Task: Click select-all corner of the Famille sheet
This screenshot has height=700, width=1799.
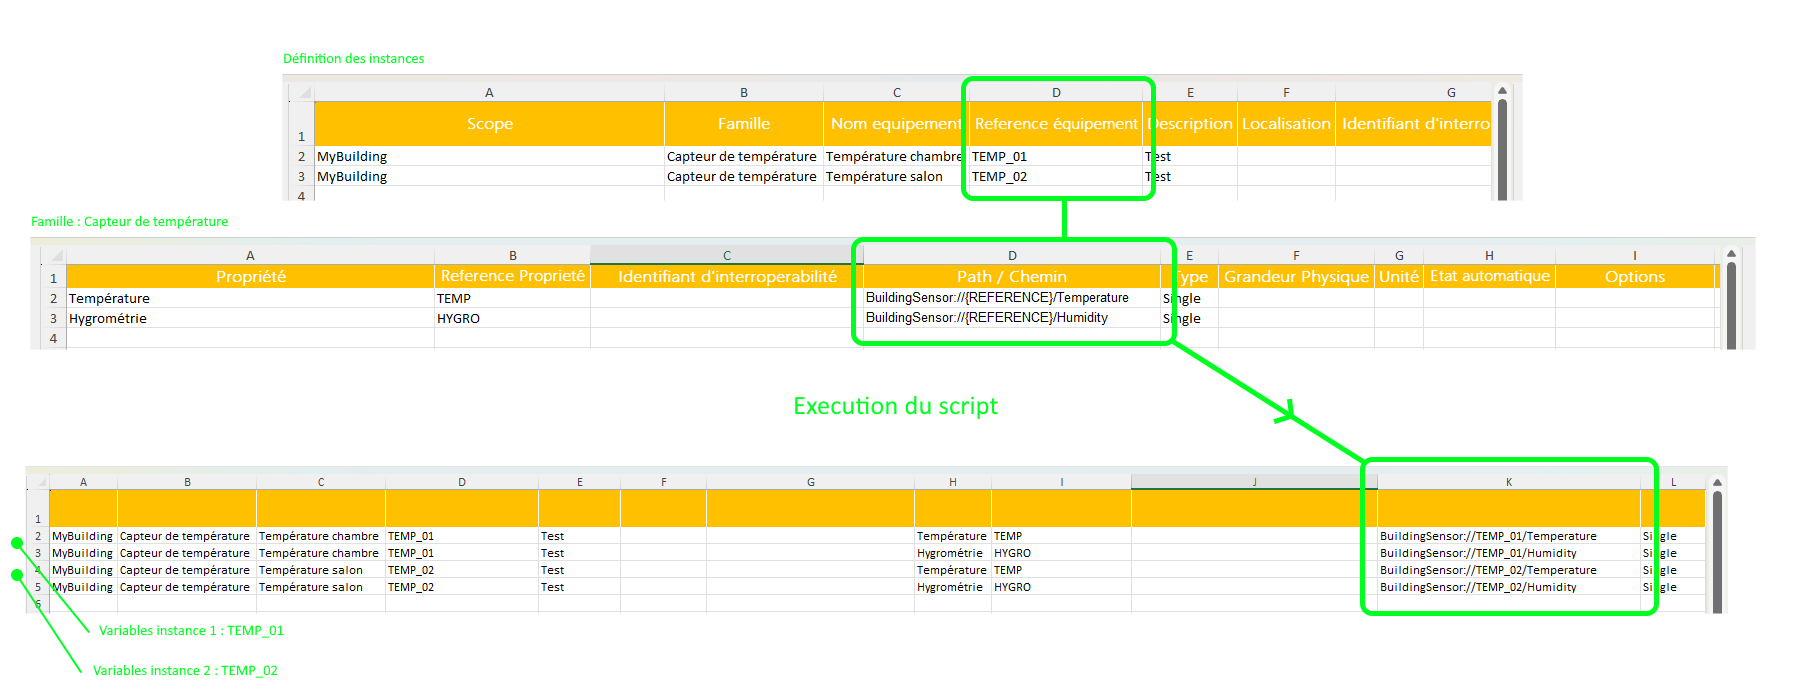Action: (x=55, y=255)
